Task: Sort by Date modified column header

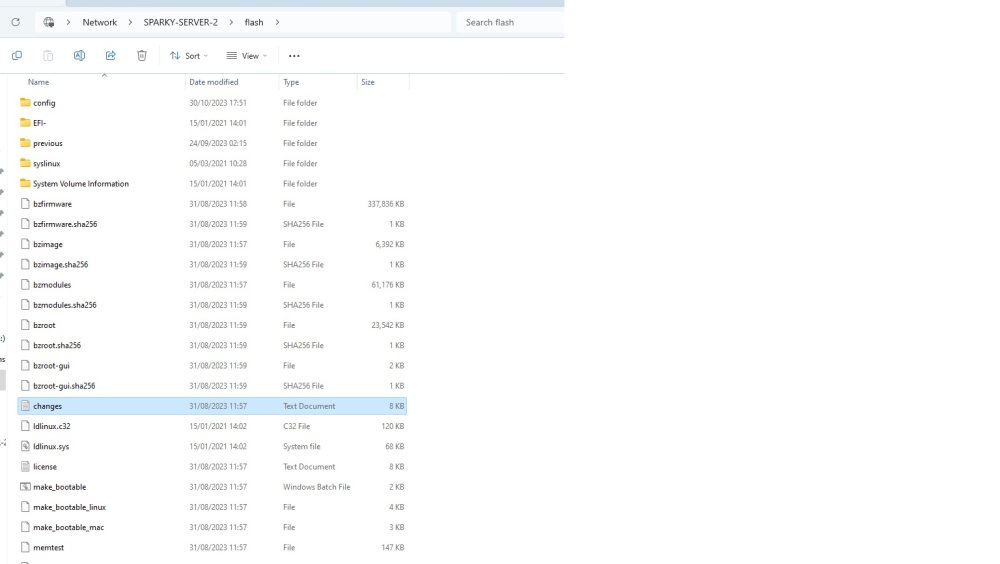Action: 214,82
